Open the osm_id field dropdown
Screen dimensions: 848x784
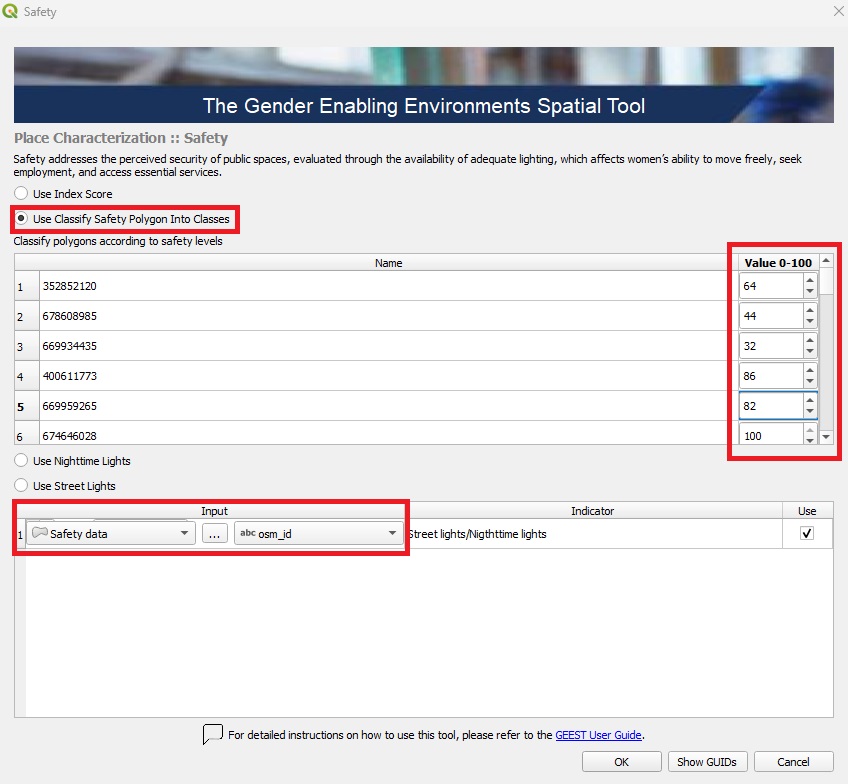coord(319,533)
